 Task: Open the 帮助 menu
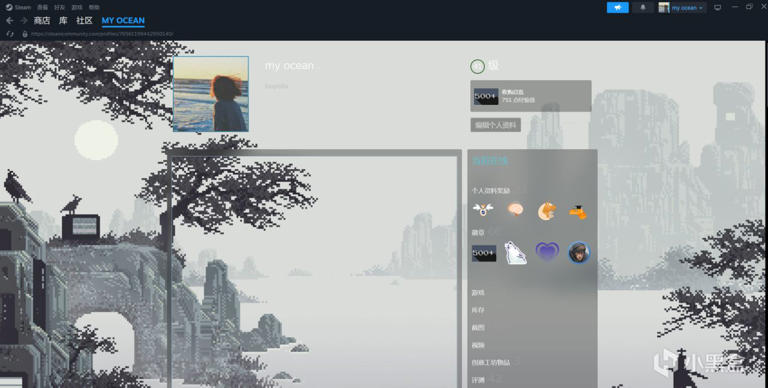(94, 7)
